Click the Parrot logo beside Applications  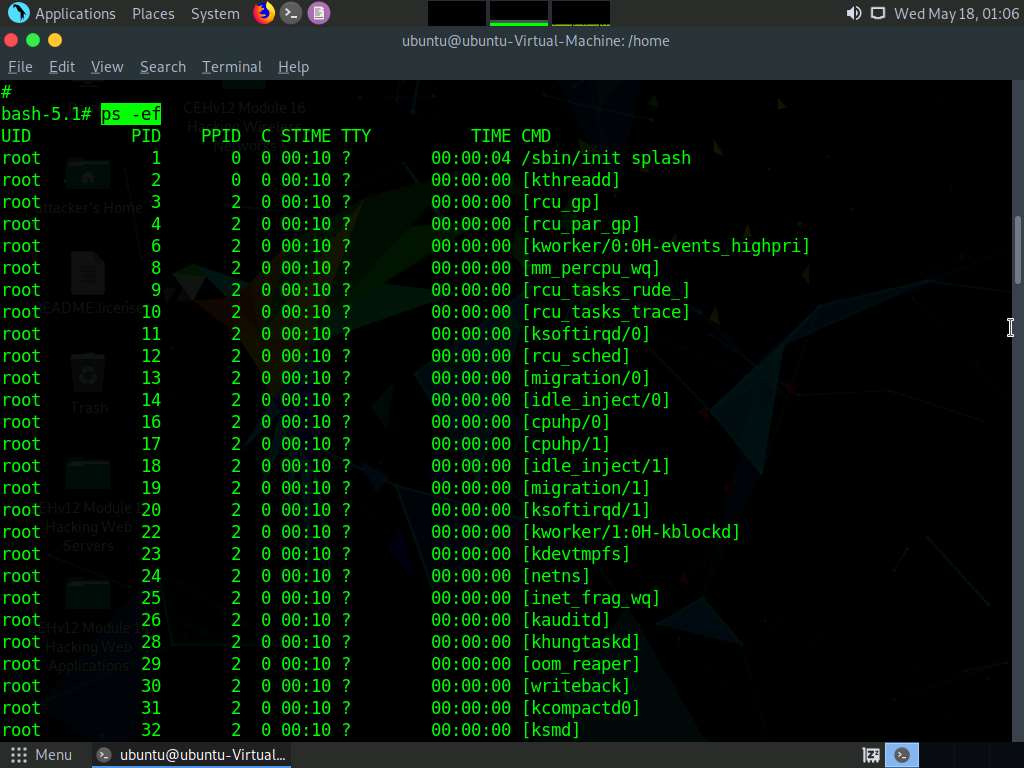pos(18,13)
